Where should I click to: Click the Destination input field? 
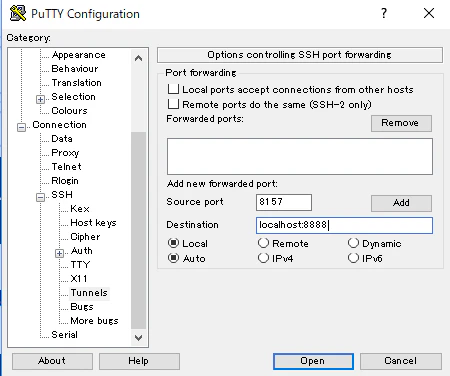click(x=344, y=225)
